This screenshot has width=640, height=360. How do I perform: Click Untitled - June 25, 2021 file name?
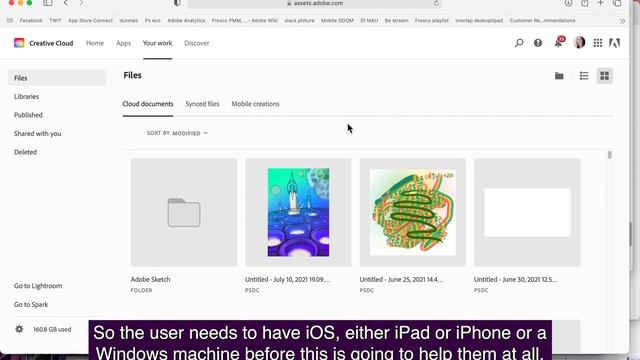click(x=401, y=280)
